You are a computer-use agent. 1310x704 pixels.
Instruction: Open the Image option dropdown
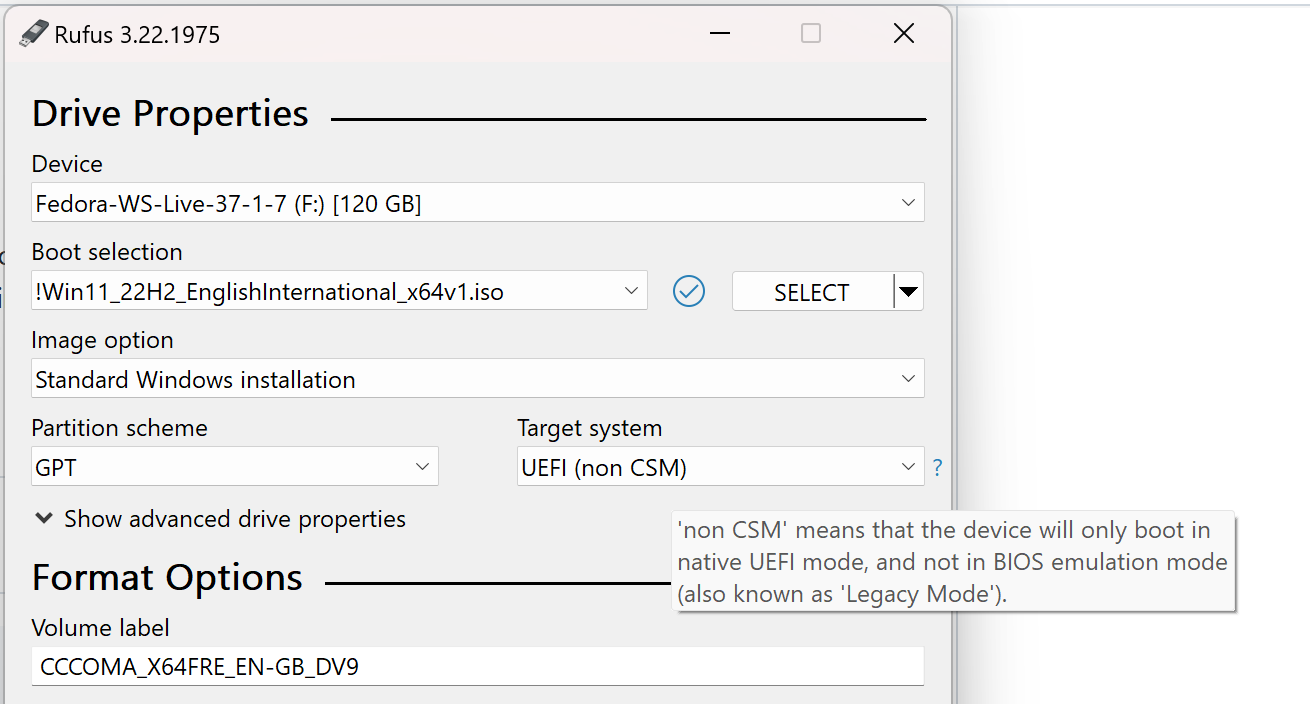[x=909, y=378]
